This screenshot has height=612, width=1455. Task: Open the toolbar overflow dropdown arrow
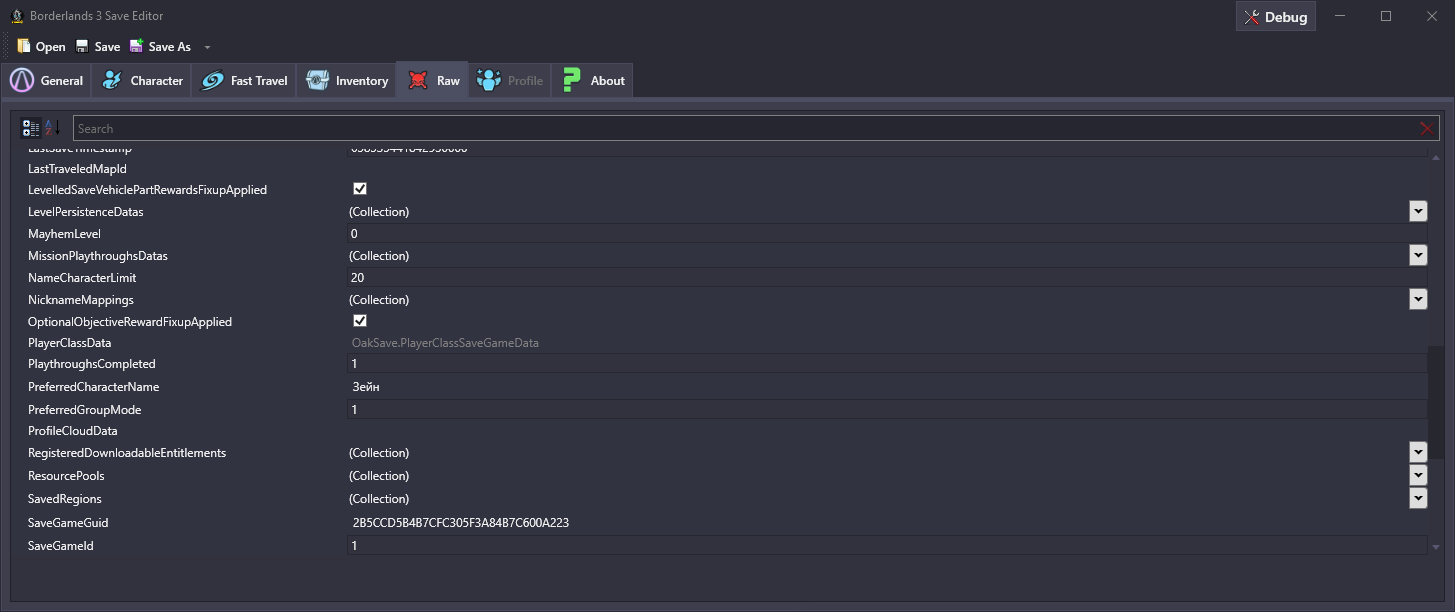click(207, 47)
